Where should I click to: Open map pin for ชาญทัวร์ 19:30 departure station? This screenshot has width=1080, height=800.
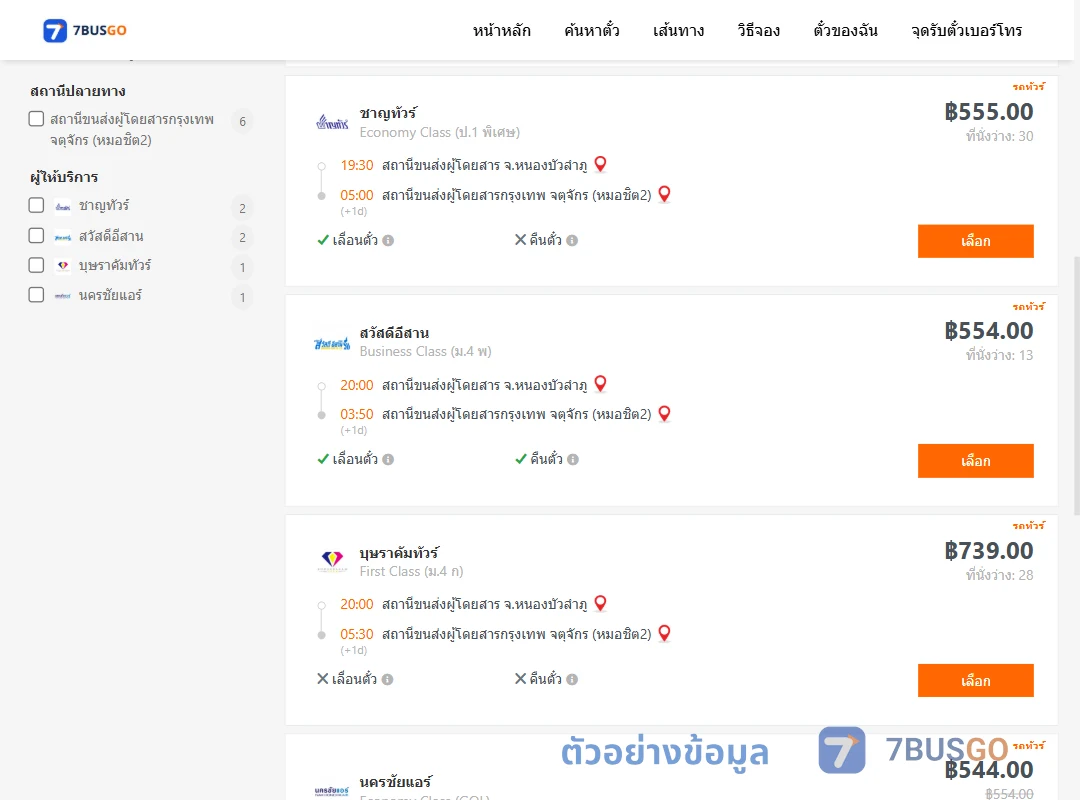[x=601, y=164]
